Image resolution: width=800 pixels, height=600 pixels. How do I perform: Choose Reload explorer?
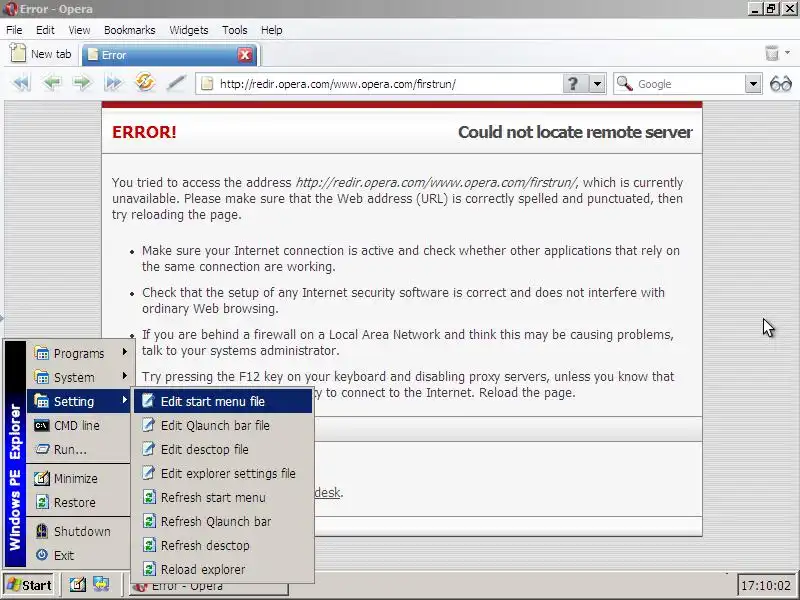[223, 569]
